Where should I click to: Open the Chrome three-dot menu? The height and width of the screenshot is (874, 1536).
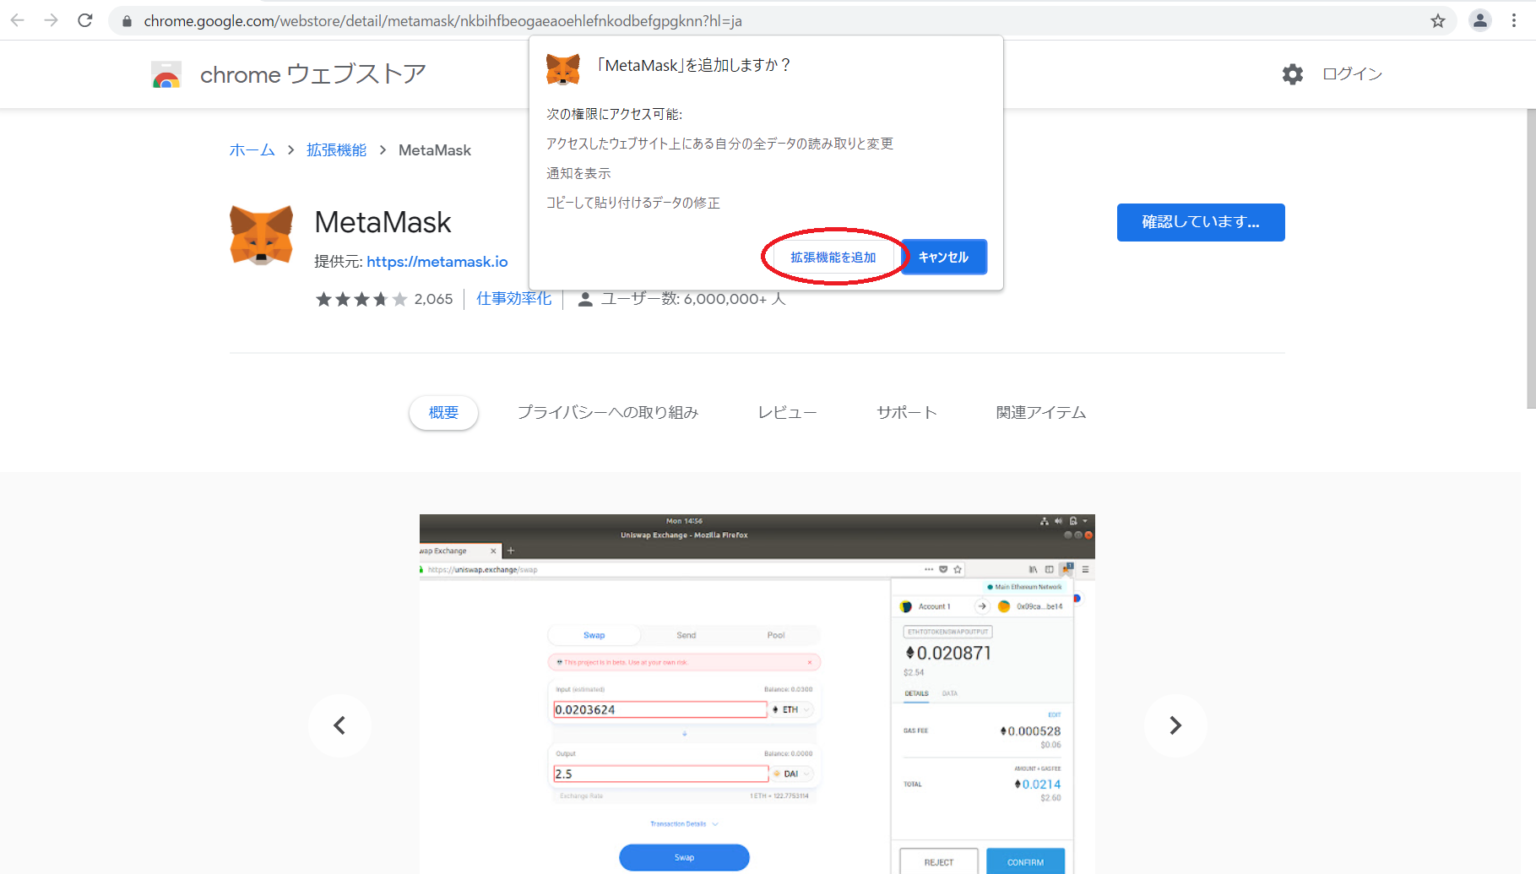point(1514,20)
